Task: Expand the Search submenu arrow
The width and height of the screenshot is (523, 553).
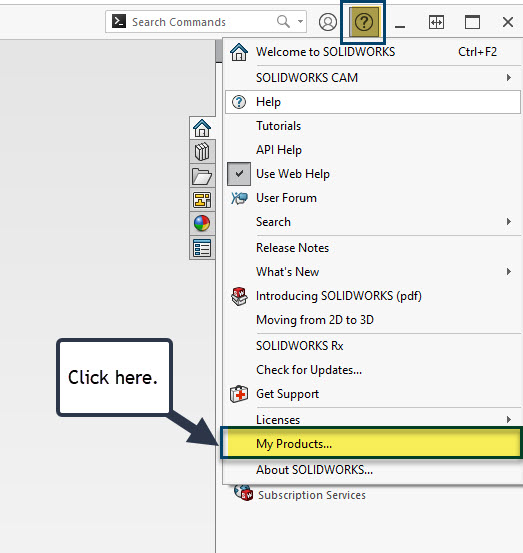Action: coord(509,222)
